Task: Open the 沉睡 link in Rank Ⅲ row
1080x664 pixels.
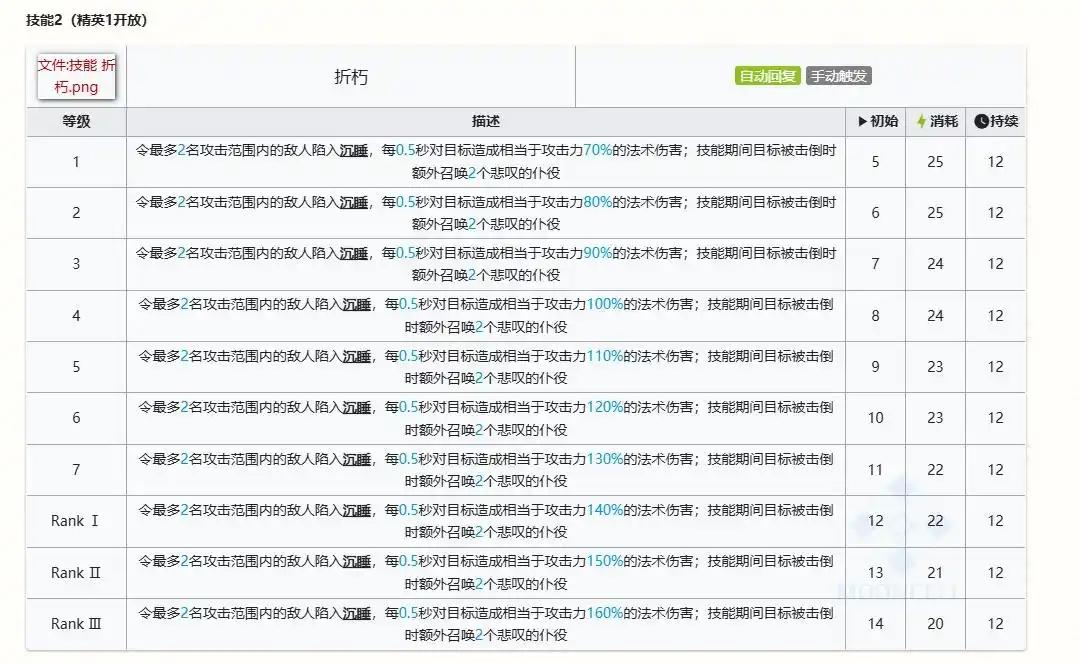Action: tap(357, 614)
